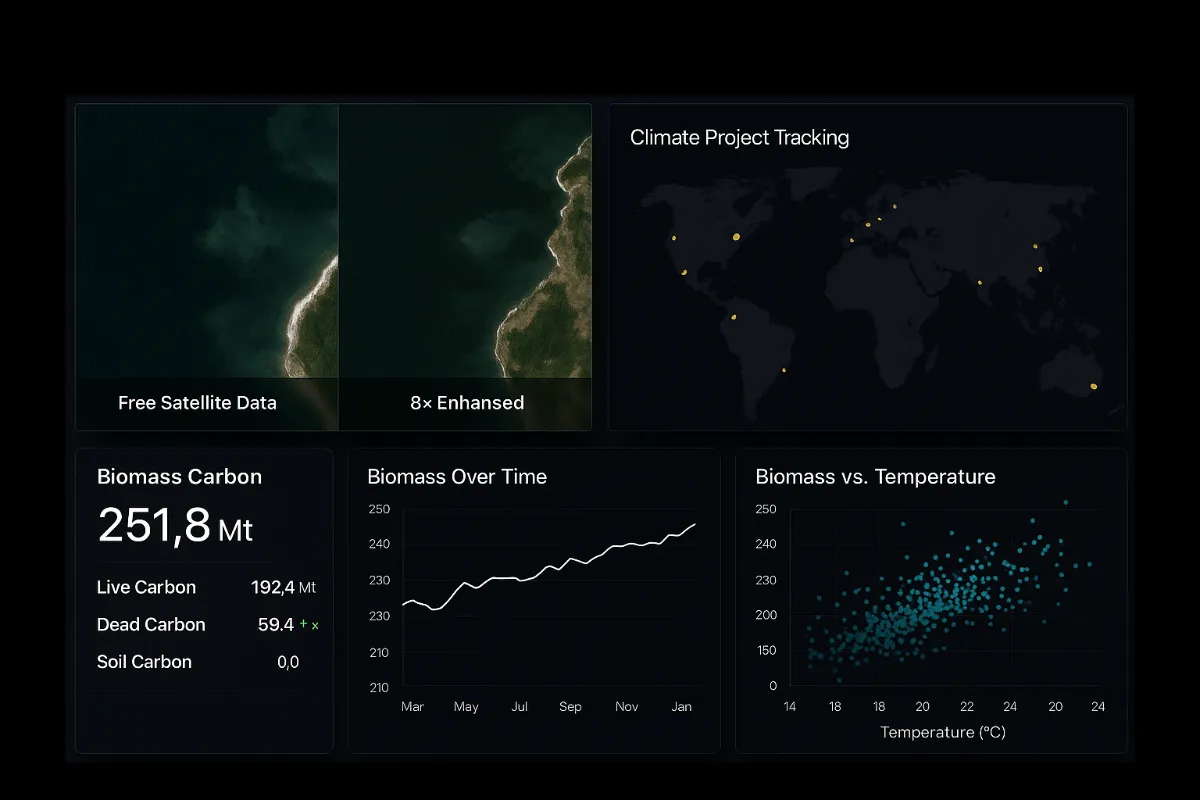The height and width of the screenshot is (800, 1200).
Task: Switch to the Free Satellite Data view
Action: (197, 403)
